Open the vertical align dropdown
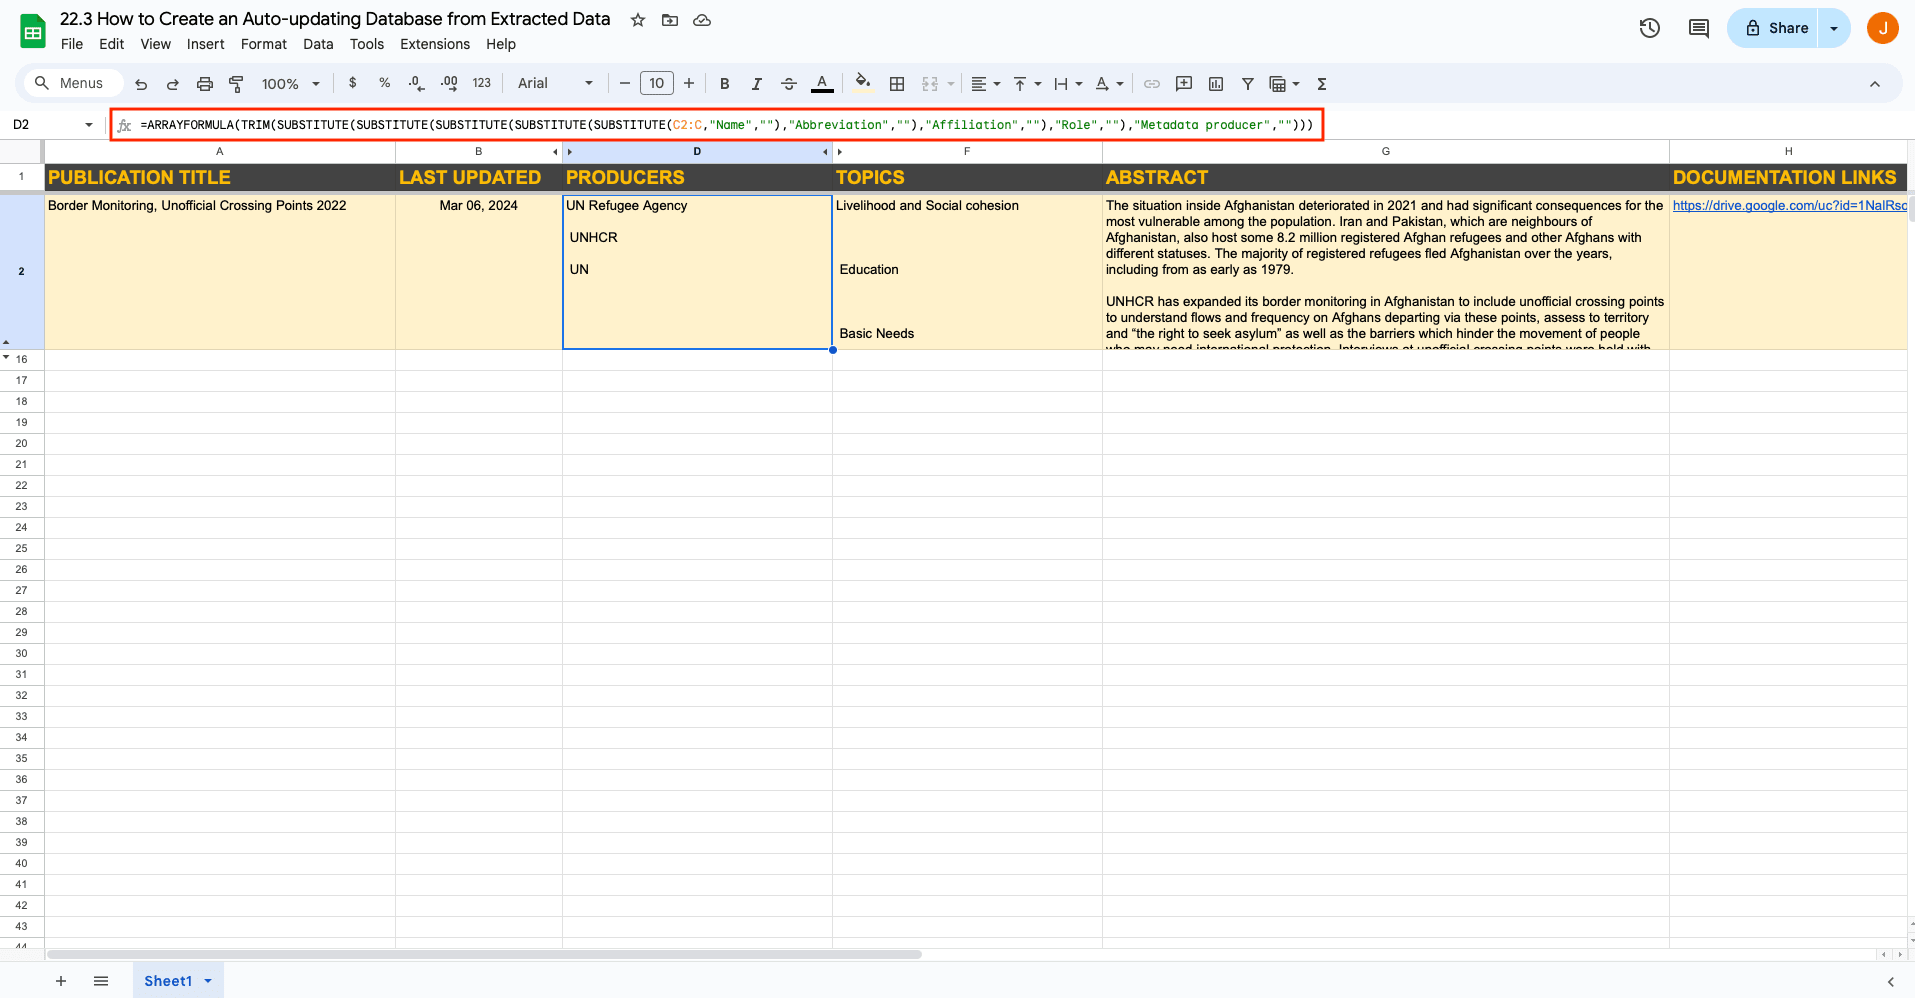The image size is (1915, 998). 1027,84
